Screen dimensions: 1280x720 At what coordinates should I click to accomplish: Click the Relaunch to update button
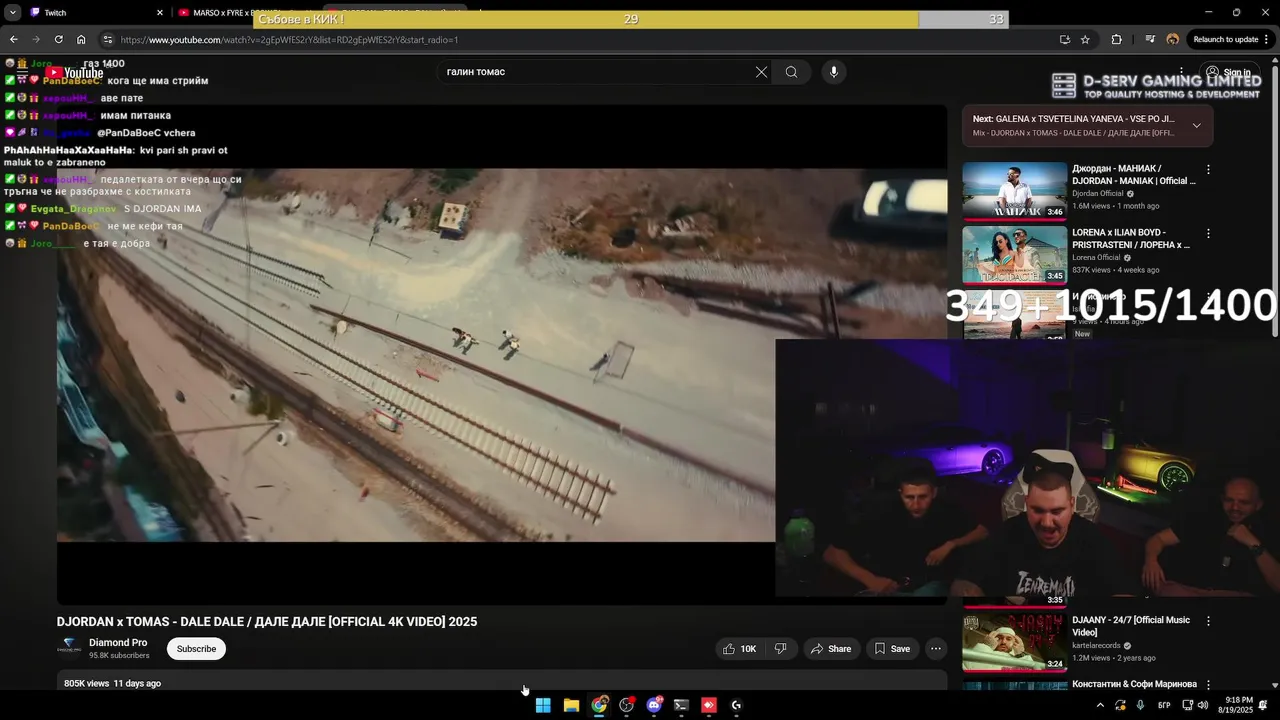tap(1226, 40)
